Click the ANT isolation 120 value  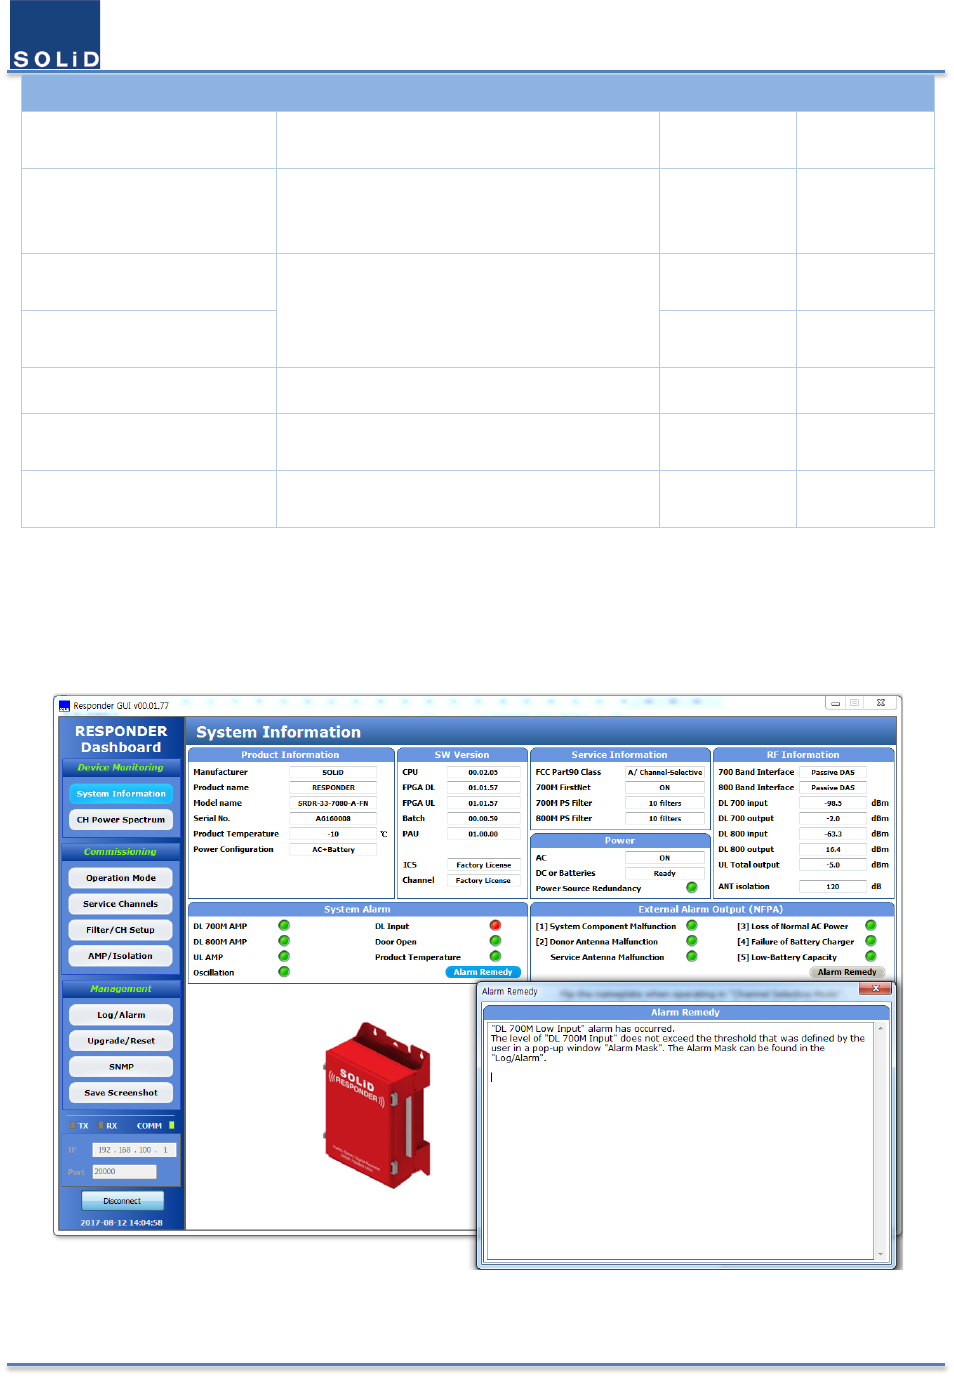coord(833,887)
